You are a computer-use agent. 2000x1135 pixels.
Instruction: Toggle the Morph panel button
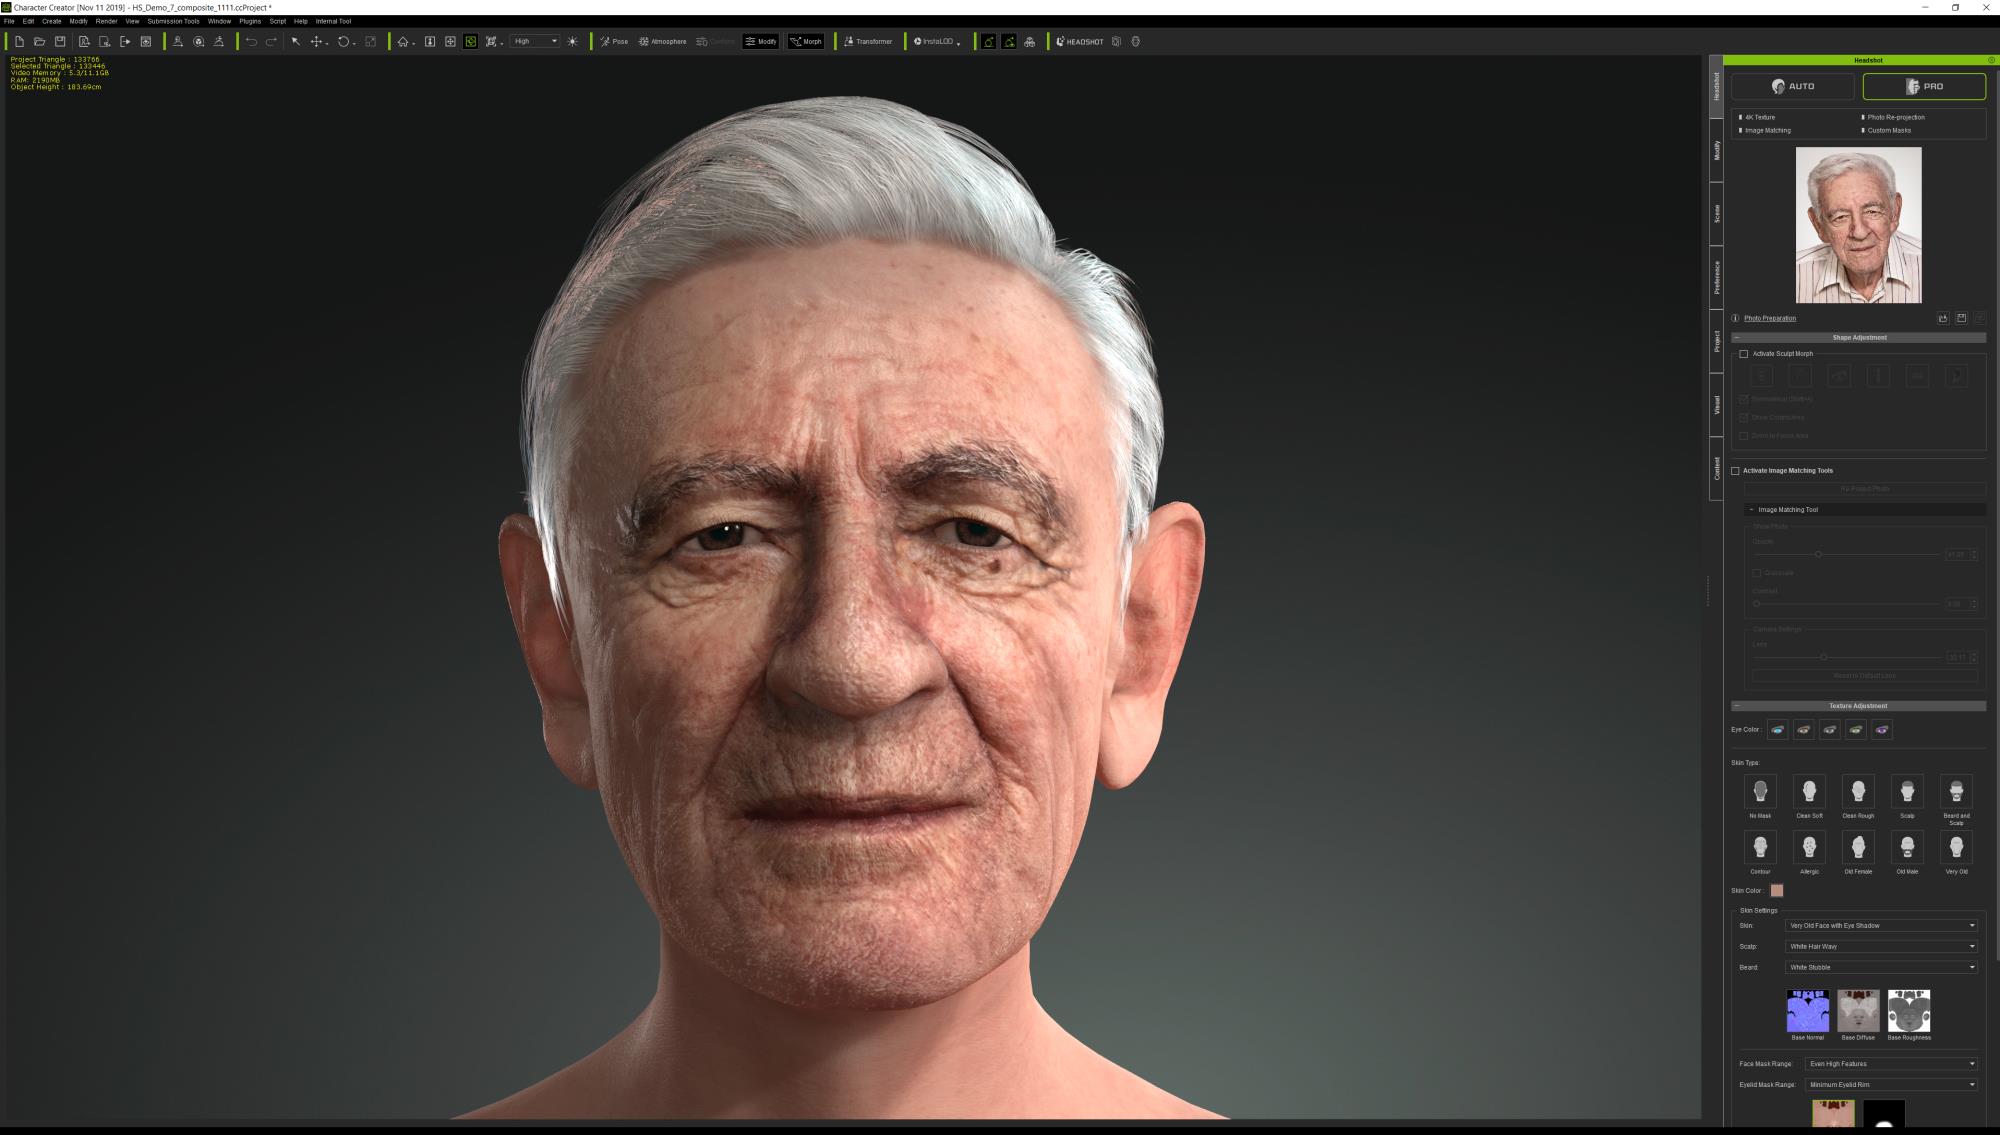806,41
